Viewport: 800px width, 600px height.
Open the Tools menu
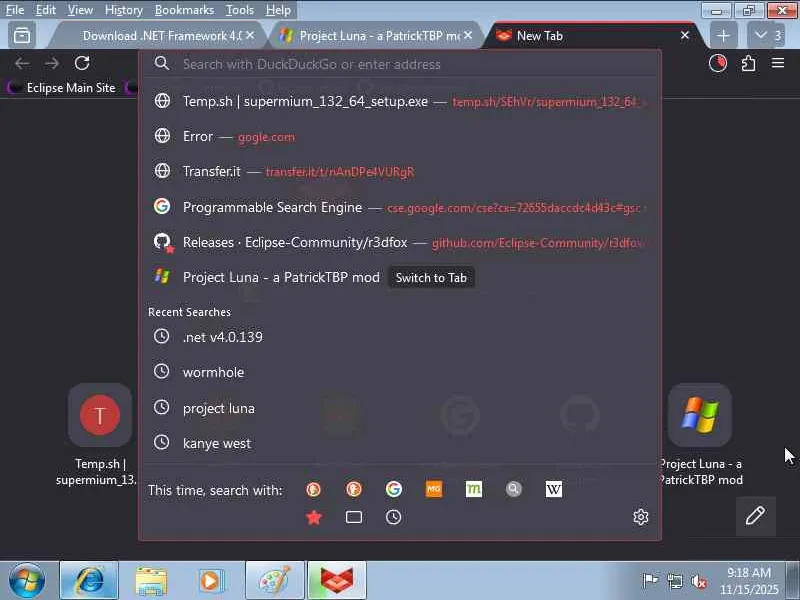click(240, 10)
